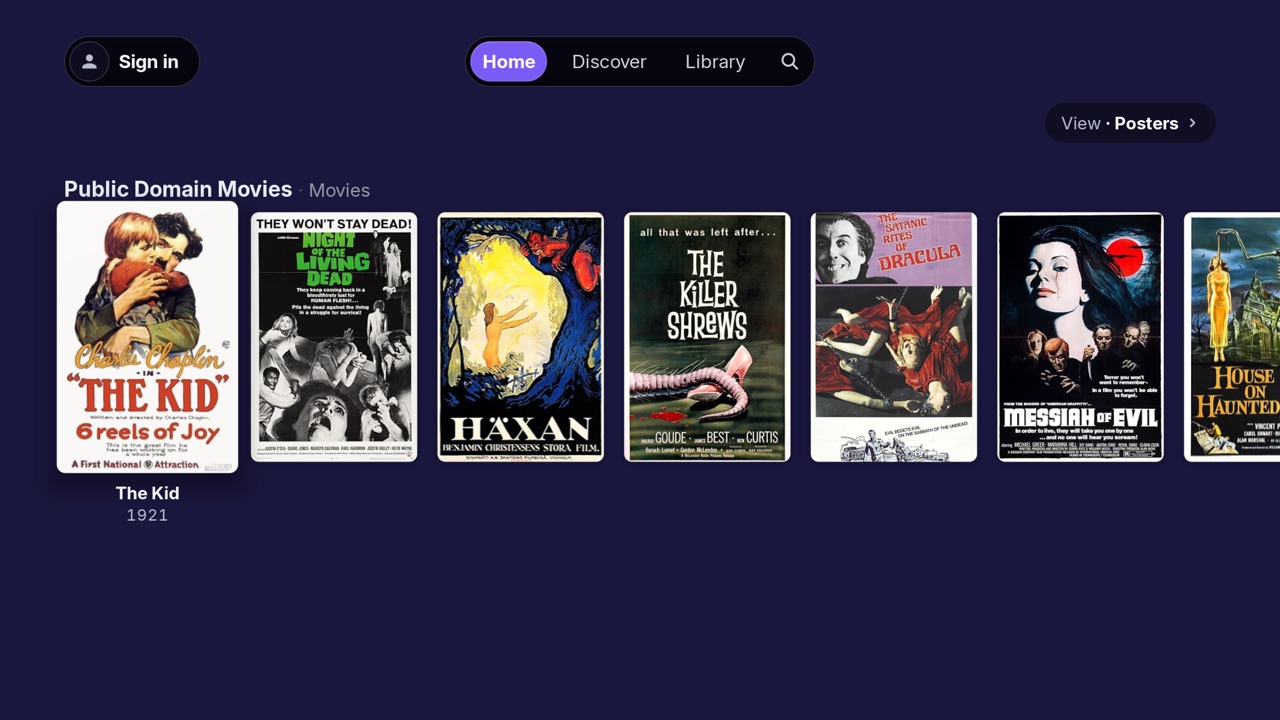Select the Messiah of Evil poster
The height and width of the screenshot is (720, 1280).
coord(1080,337)
